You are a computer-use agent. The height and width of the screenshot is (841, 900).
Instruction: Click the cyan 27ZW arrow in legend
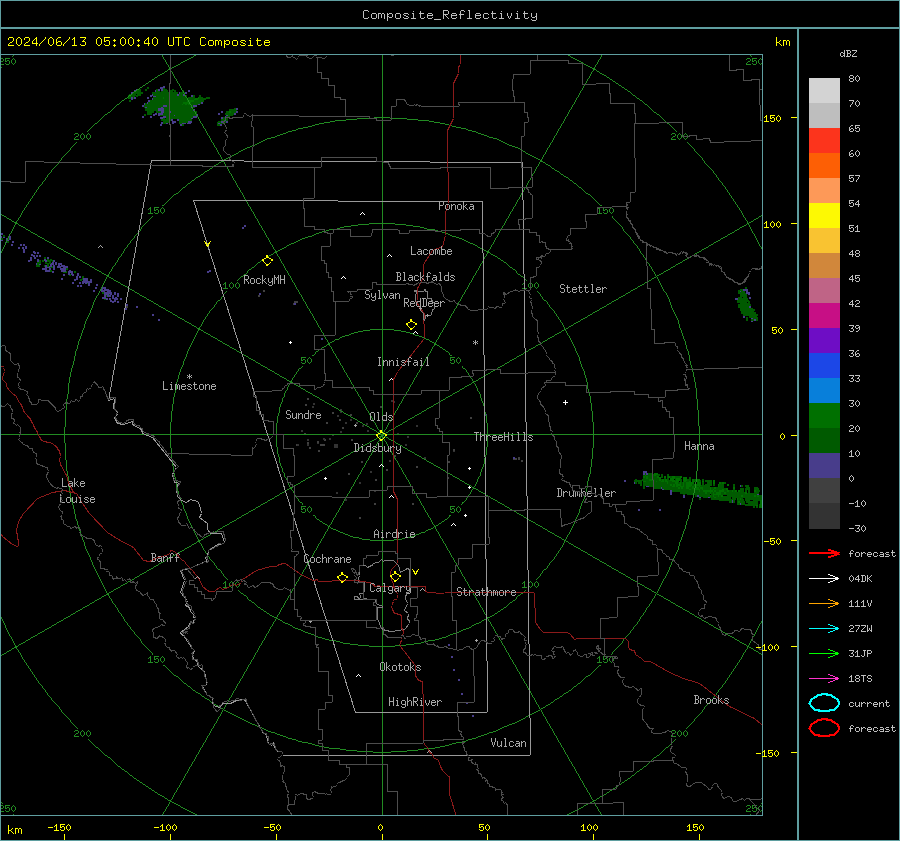(824, 629)
